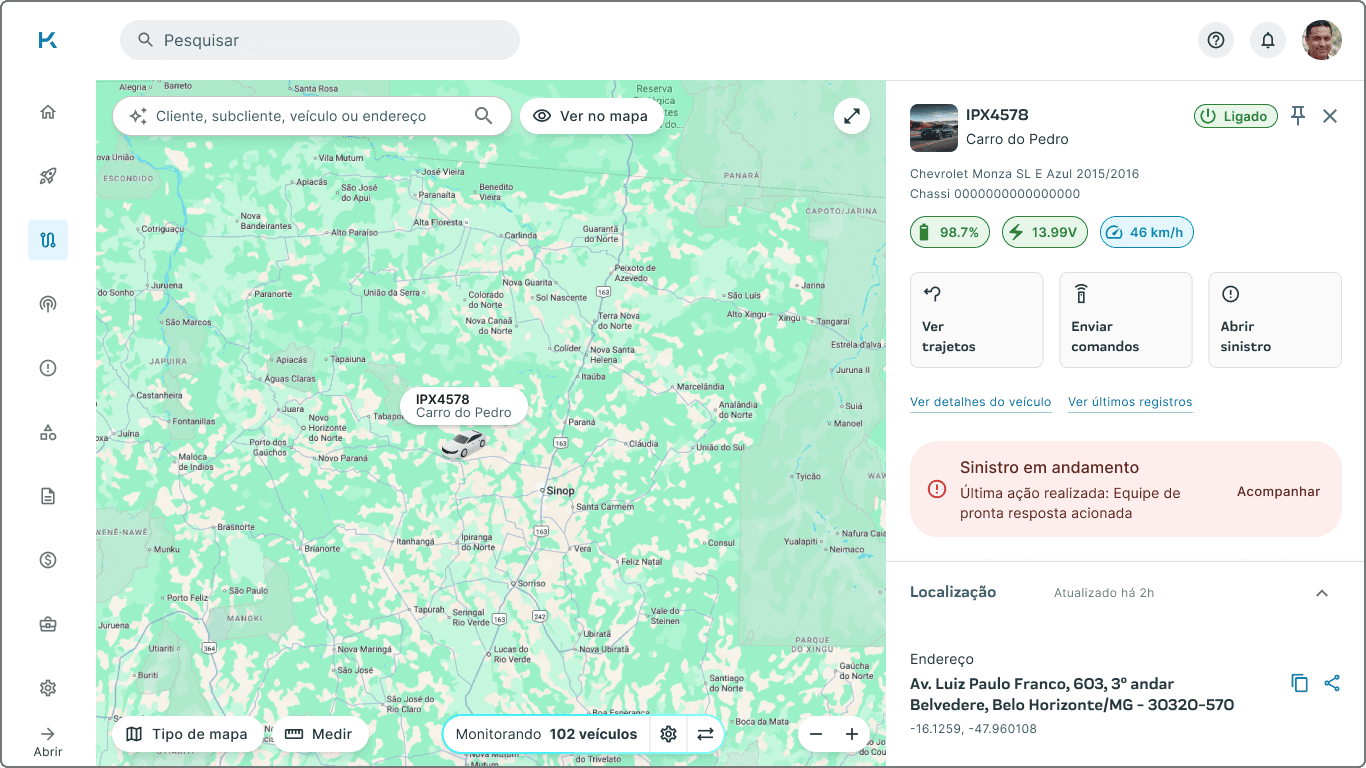The image size is (1366, 768).
Task: Open the briefcase icon in sidebar
Action: [x=48, y=624]
